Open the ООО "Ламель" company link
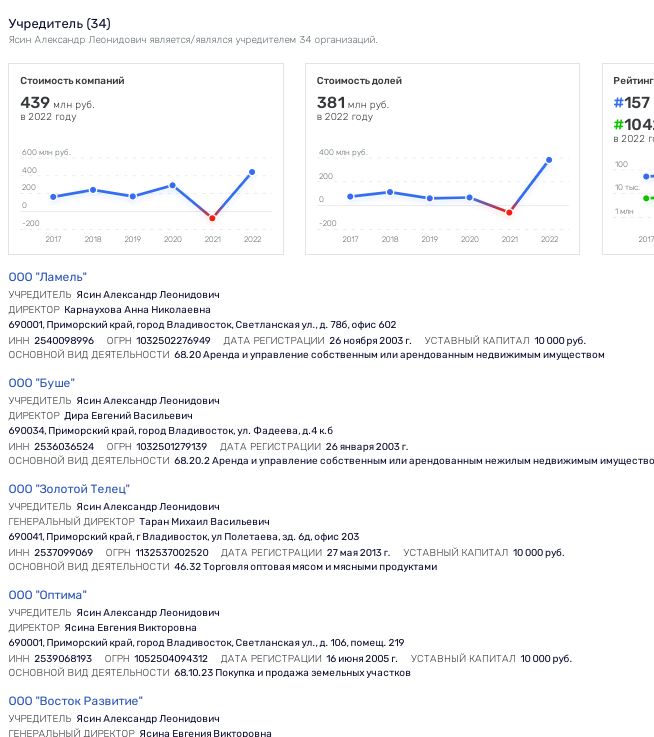 tap(47, 277)
